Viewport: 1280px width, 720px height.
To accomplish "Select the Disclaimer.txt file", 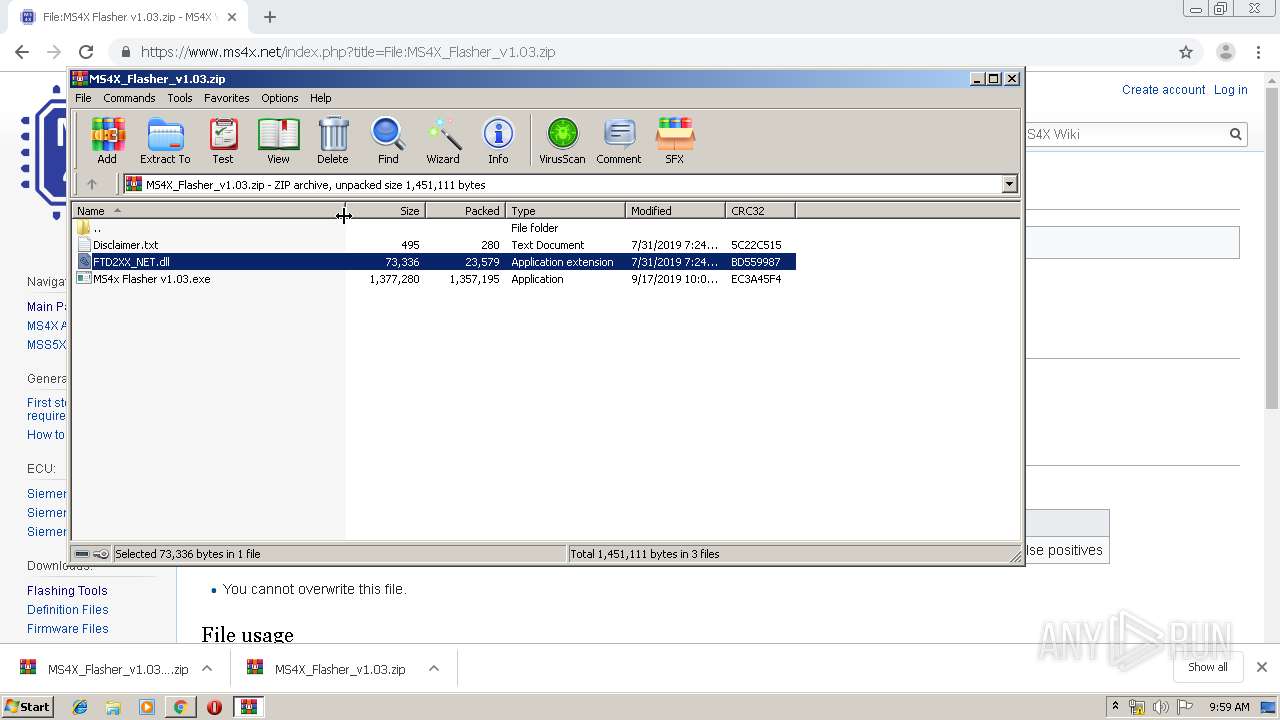I will tap(125, 245).
